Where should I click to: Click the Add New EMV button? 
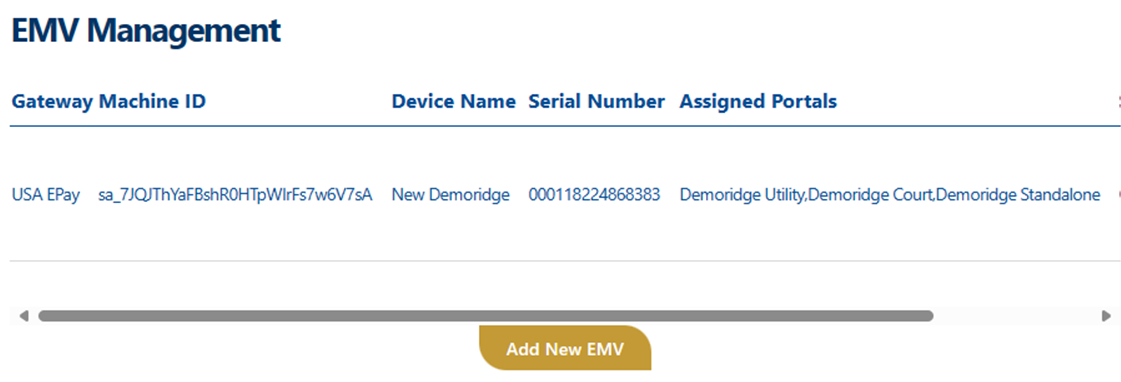click(x=565, y=349)
